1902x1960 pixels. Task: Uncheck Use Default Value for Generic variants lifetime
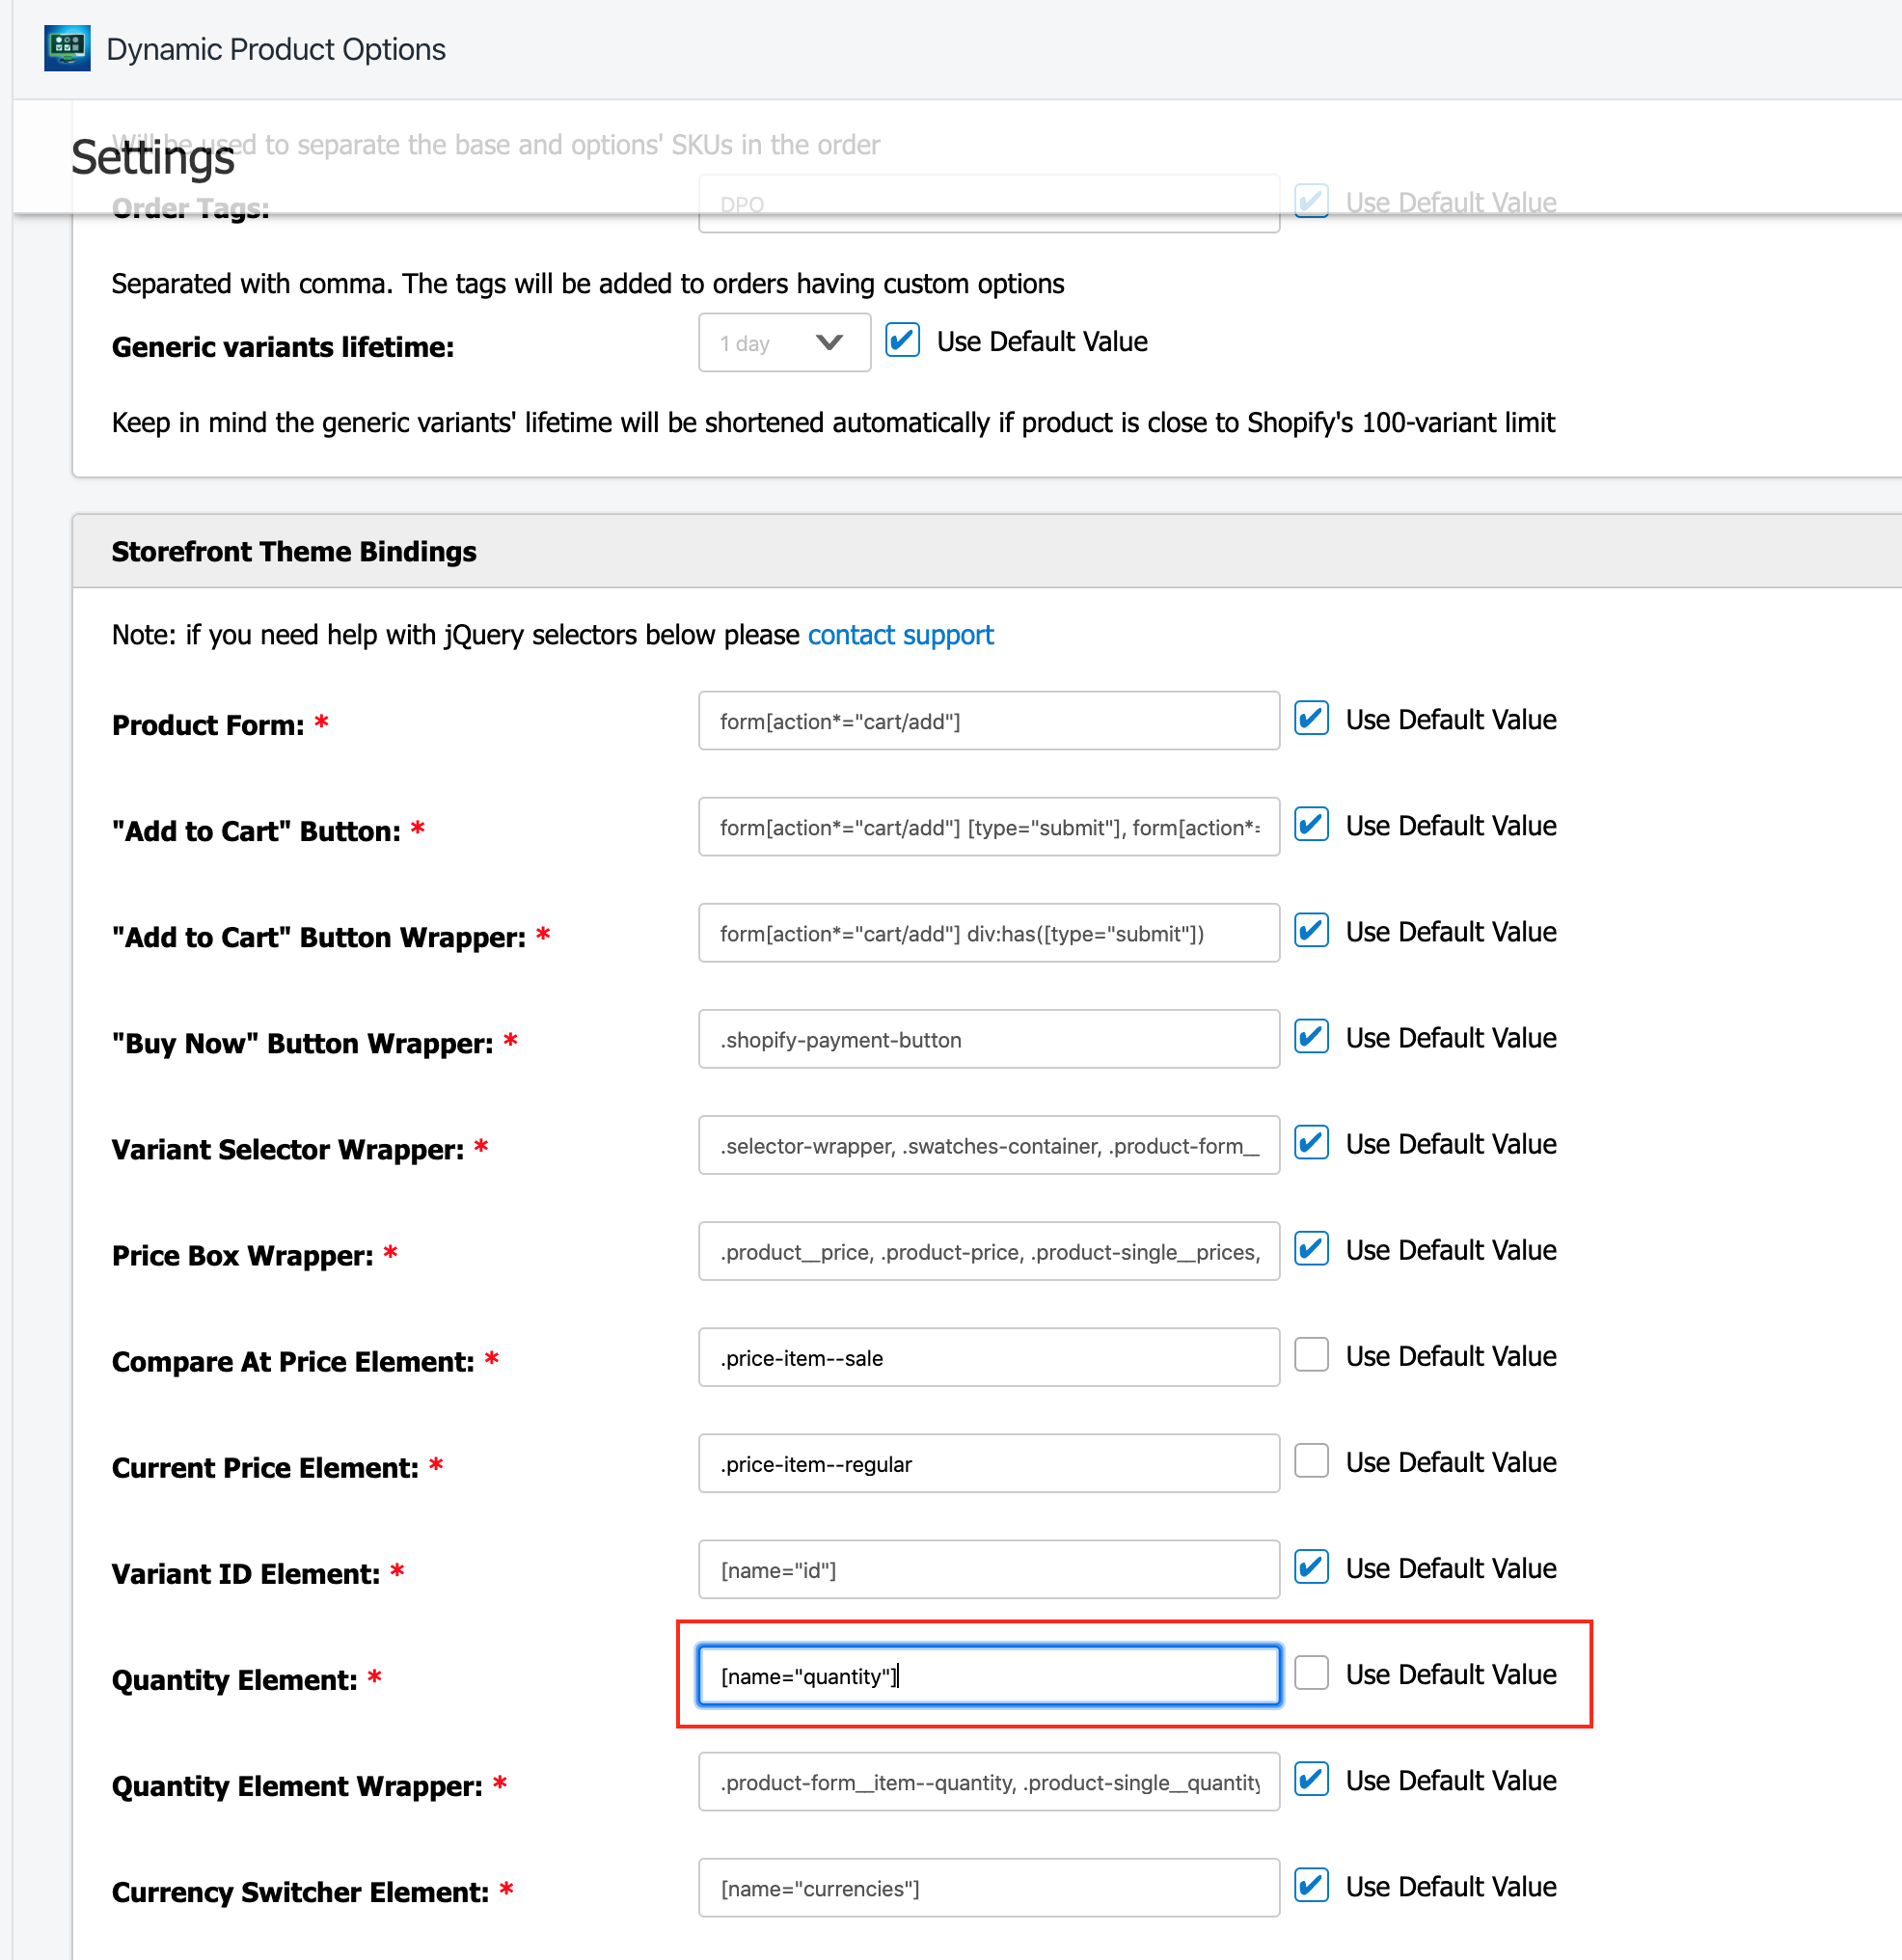point(902,341)
